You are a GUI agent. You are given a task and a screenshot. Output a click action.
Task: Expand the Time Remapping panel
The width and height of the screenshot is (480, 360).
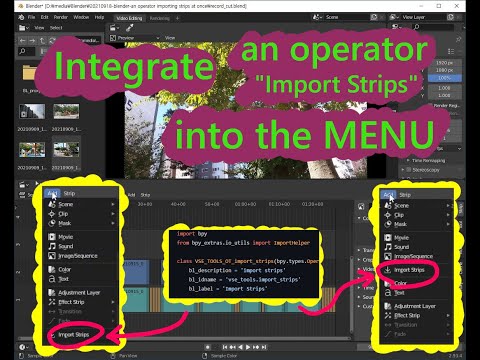tap(428, 161)
